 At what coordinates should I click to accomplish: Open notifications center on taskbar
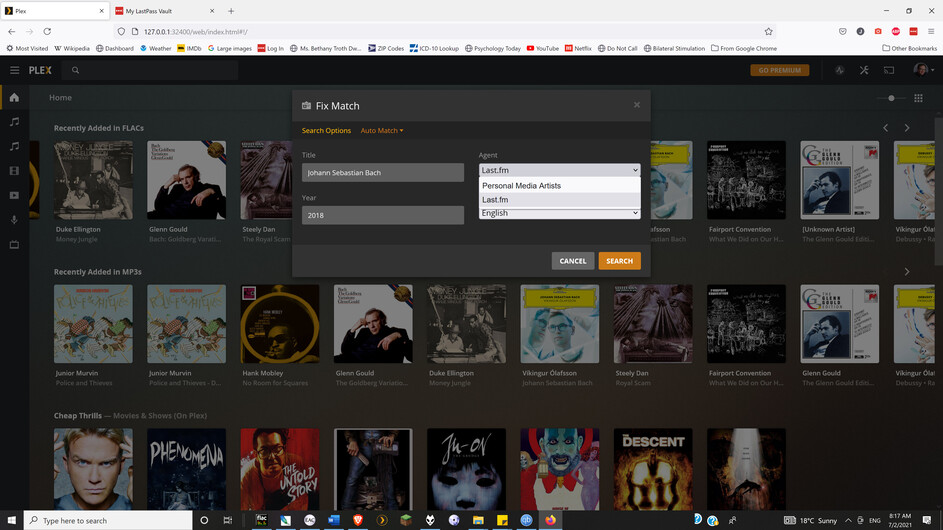click(x=927, y=520)
